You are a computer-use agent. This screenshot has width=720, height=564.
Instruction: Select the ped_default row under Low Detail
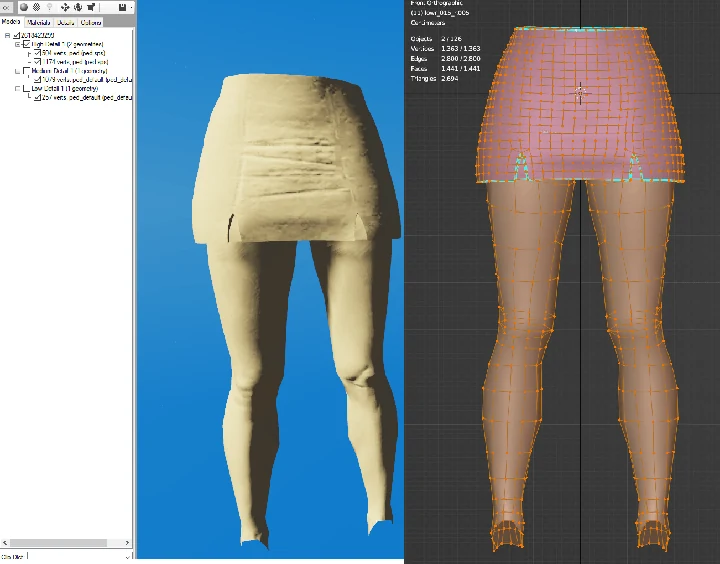[87, 97]
